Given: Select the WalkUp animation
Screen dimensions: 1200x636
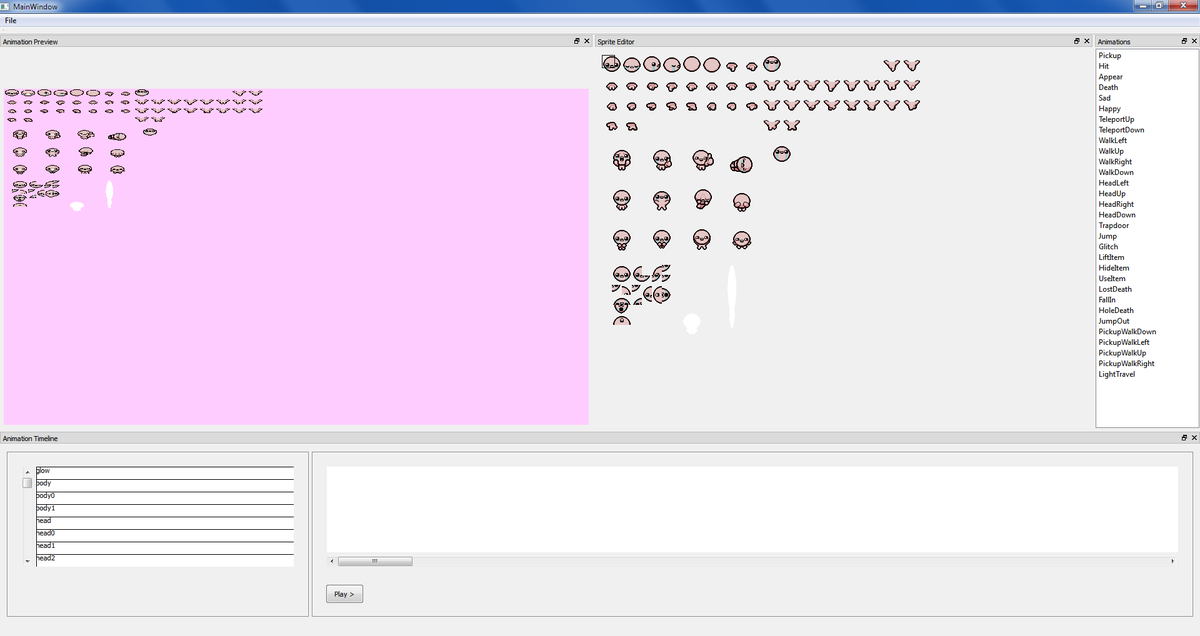Looking at the screenshot, I should click(1146, 151).
